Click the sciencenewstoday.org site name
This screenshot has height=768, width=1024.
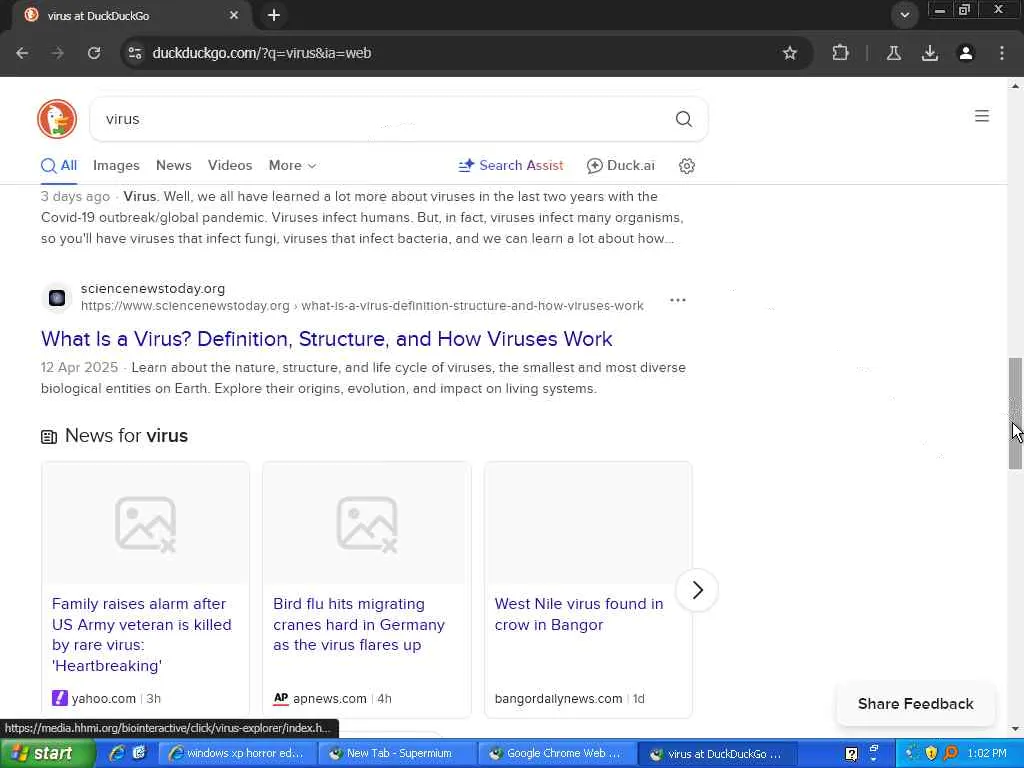click(x=153, y=289)
